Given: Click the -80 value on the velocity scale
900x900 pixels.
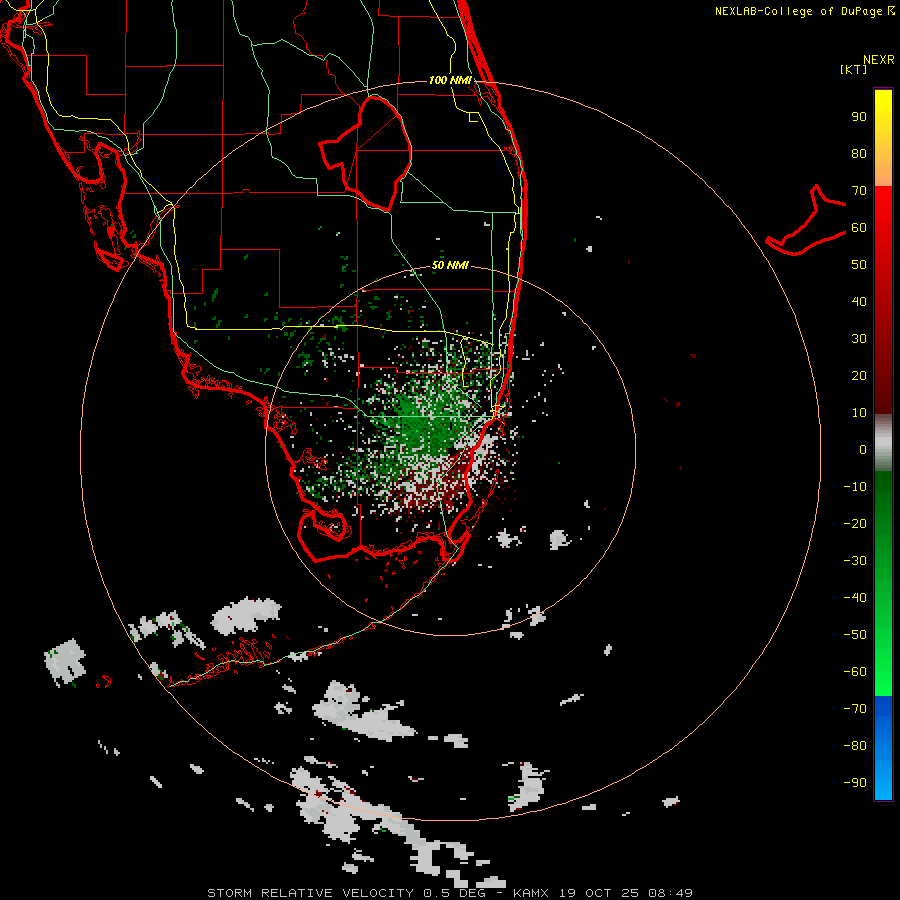Looking at the screenshot, I should point(855,746).
